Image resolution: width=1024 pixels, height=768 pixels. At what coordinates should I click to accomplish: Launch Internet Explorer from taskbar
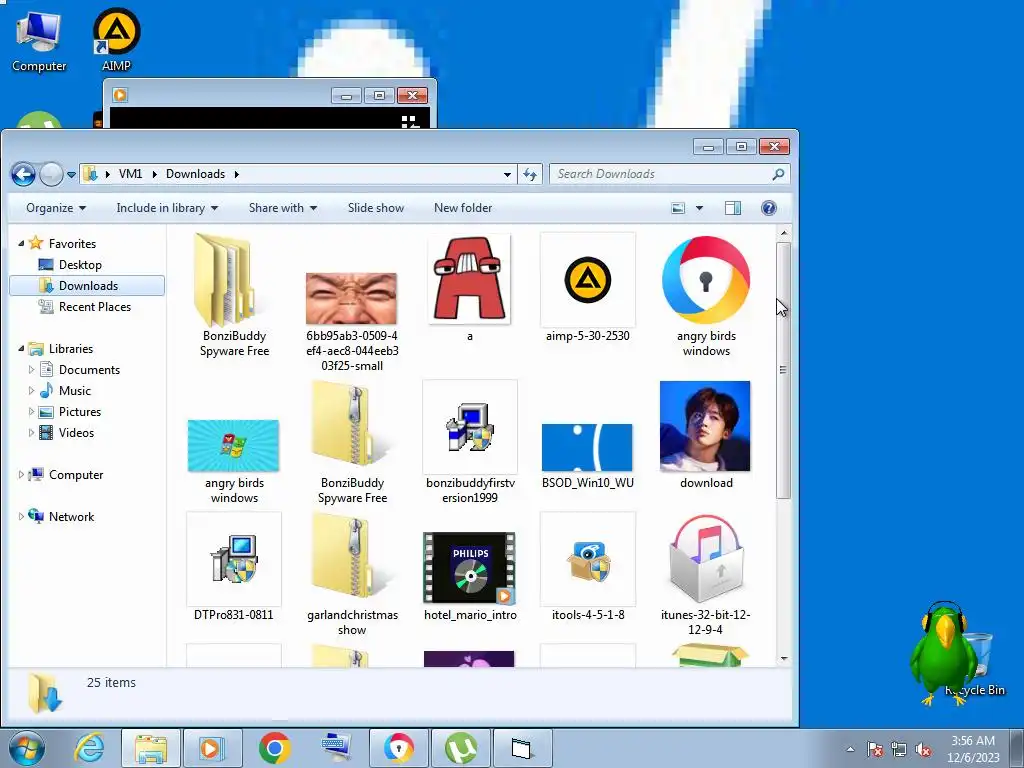[89, 748]
